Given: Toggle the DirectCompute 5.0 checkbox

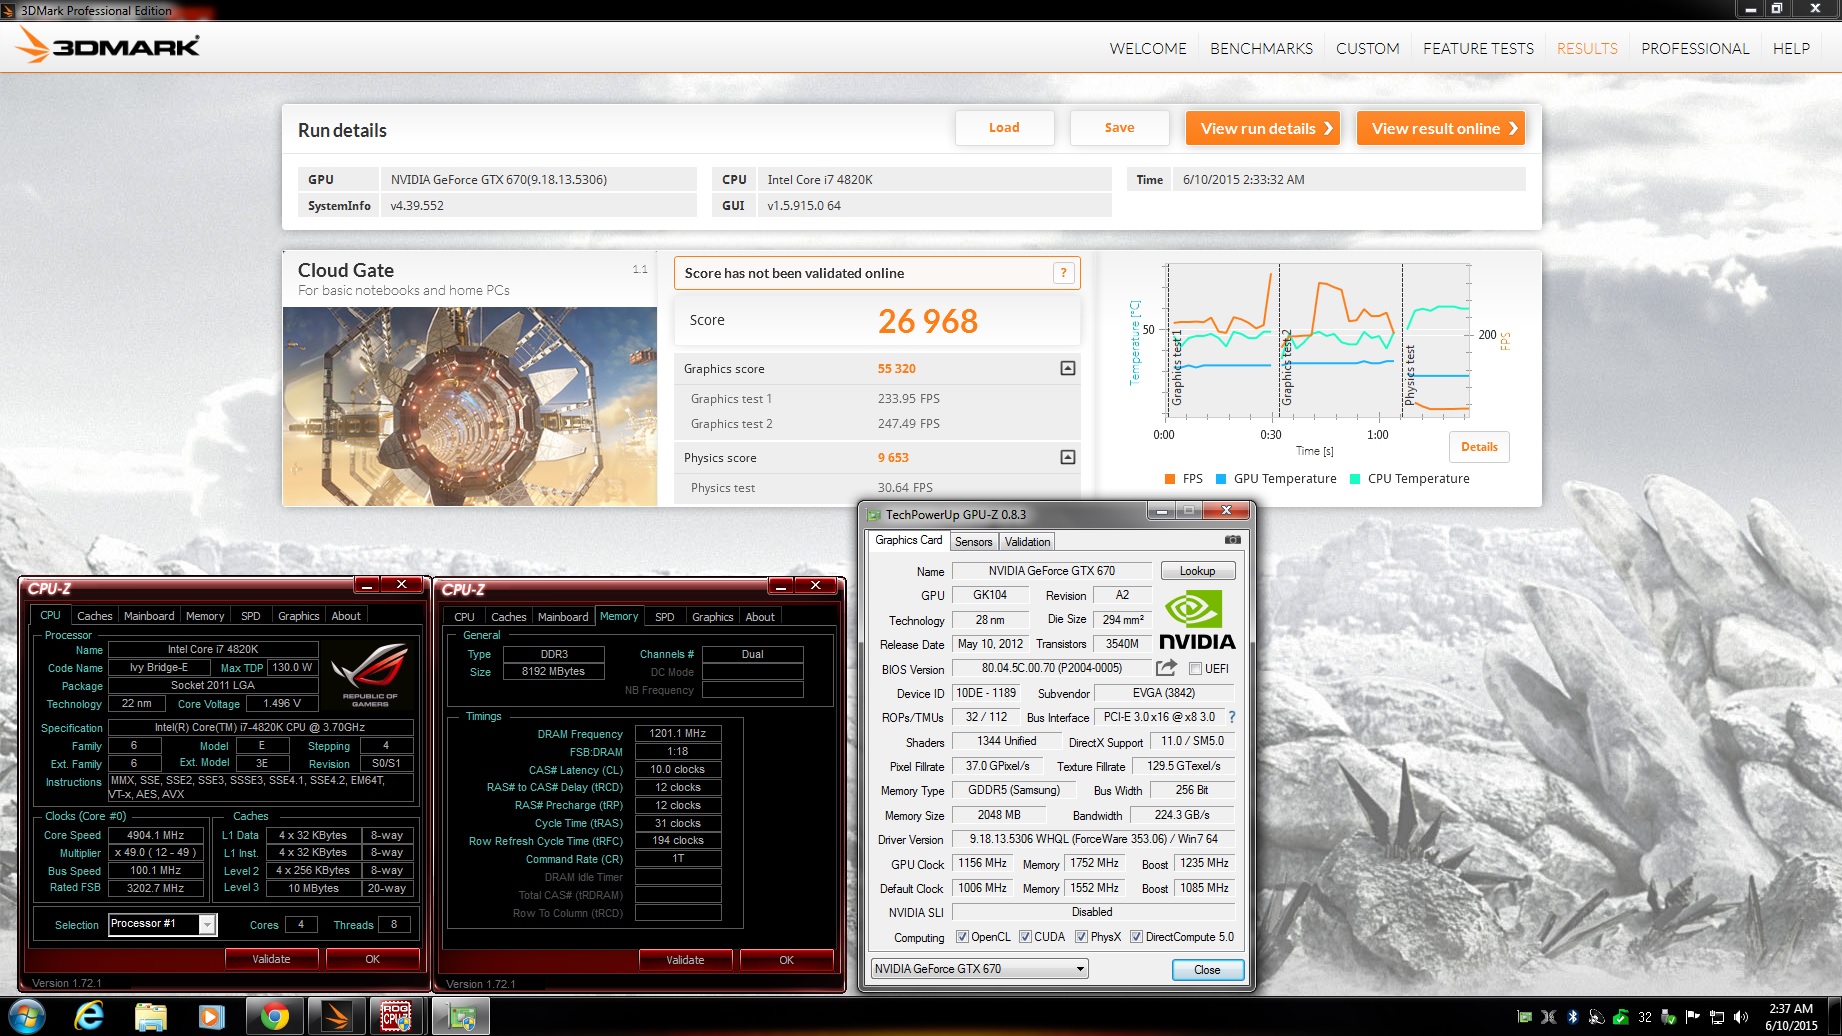Looking at the screenshot, I should (1136, 937).
